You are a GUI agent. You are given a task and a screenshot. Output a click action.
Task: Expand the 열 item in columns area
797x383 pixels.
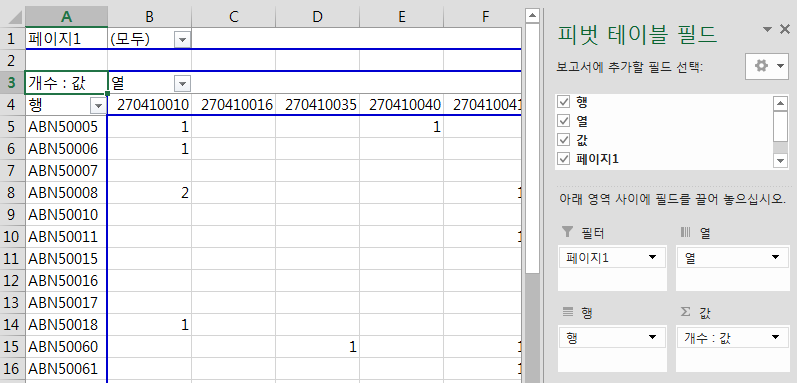coord(776,258)
